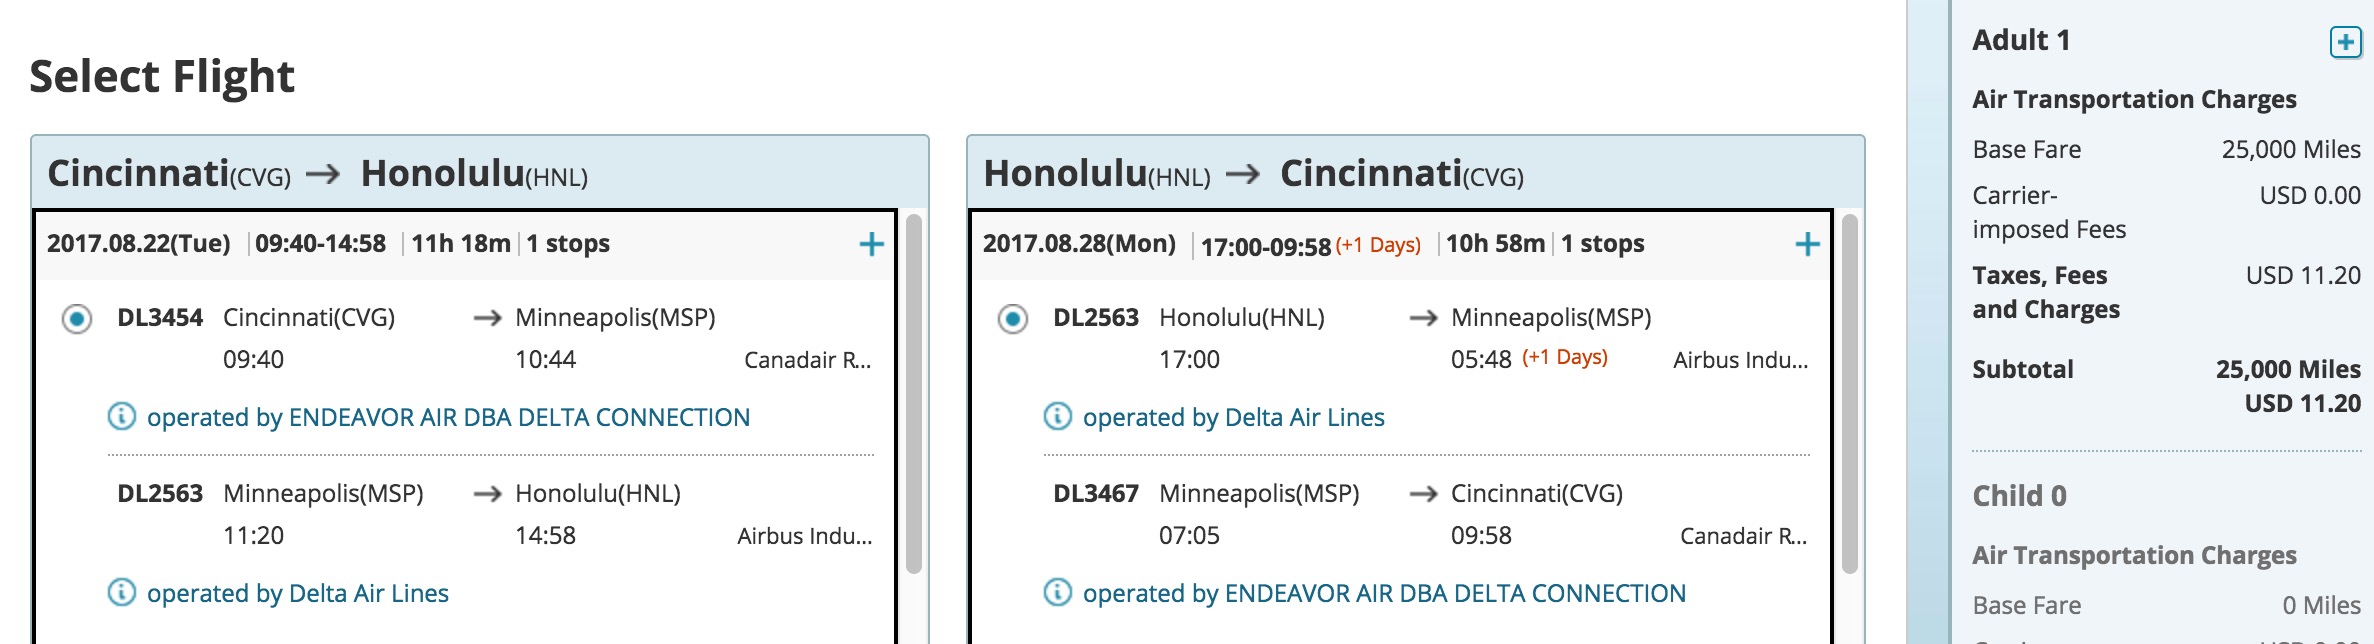
Task: Open outbound operated by Delta Air Lines link
Action: click(297, 593)
